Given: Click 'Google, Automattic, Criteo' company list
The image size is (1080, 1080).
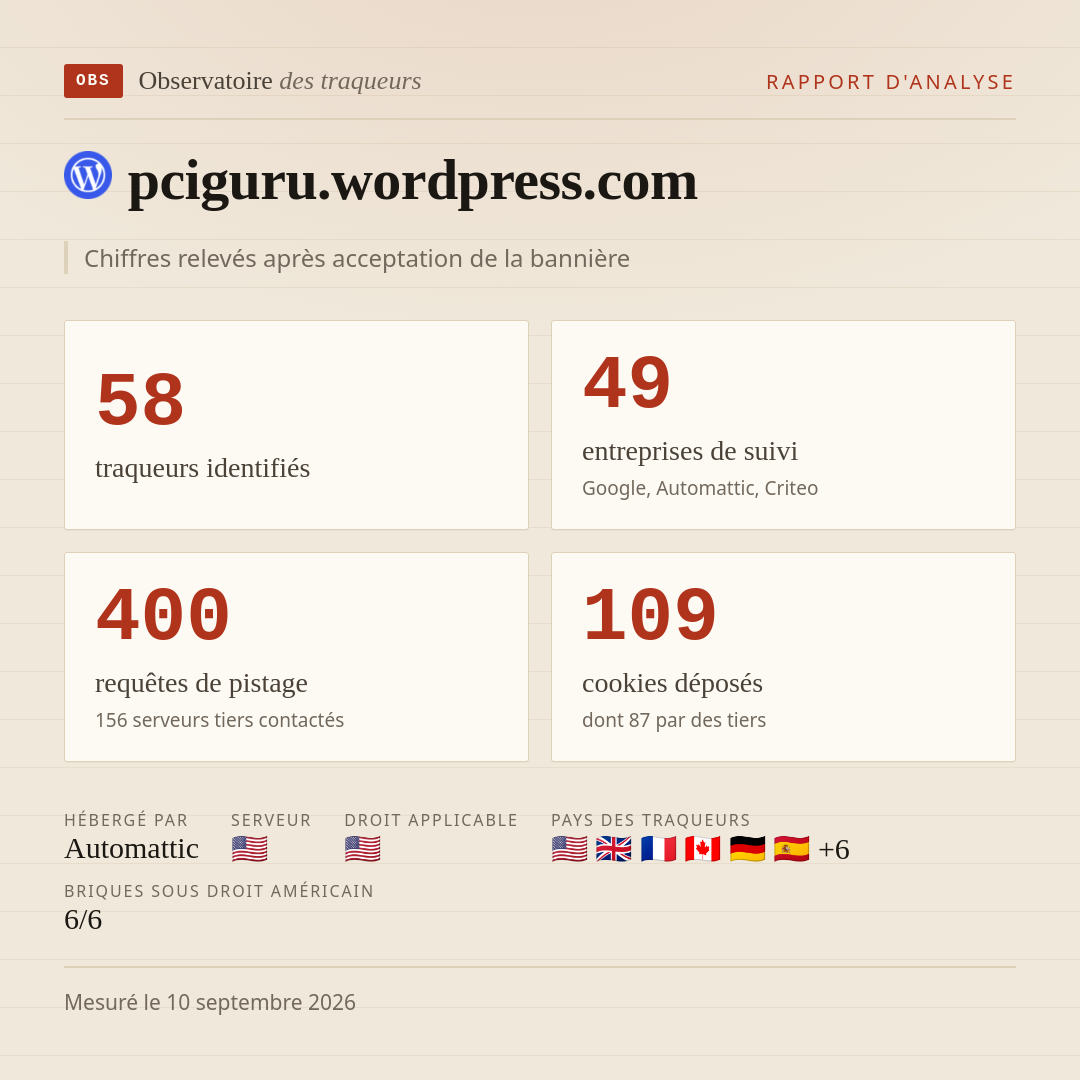Looking at the screenshot, I should tap(700, 488).
